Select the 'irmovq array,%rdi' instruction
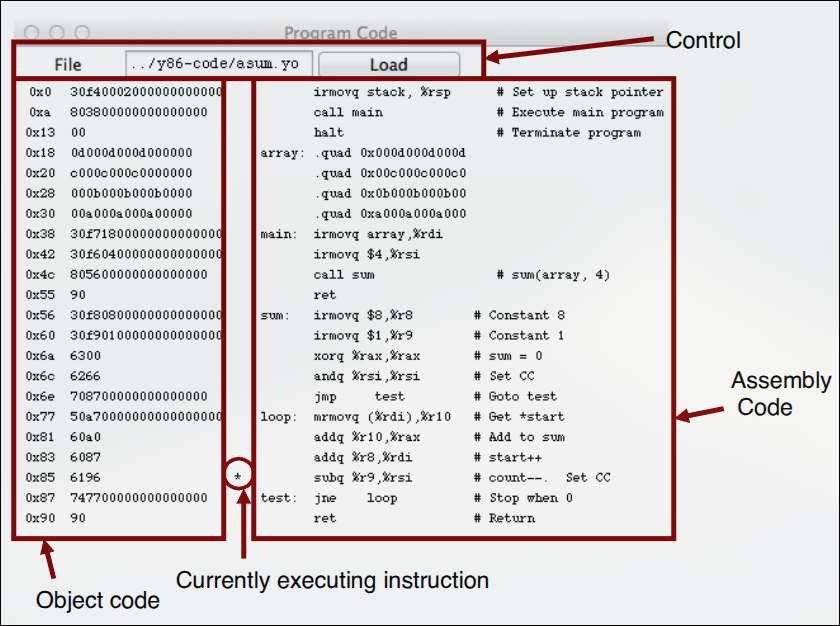Image resolution: width=840 pixels, height=626 pixels. [x=378, y=234]
